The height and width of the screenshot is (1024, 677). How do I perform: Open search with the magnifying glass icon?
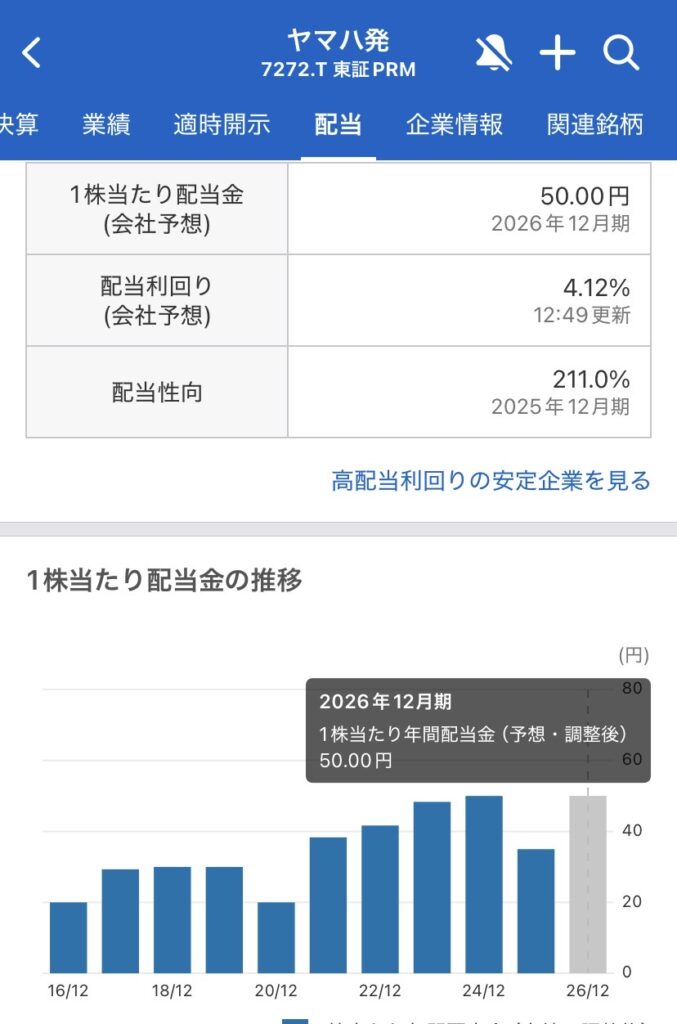coord(621,53)
